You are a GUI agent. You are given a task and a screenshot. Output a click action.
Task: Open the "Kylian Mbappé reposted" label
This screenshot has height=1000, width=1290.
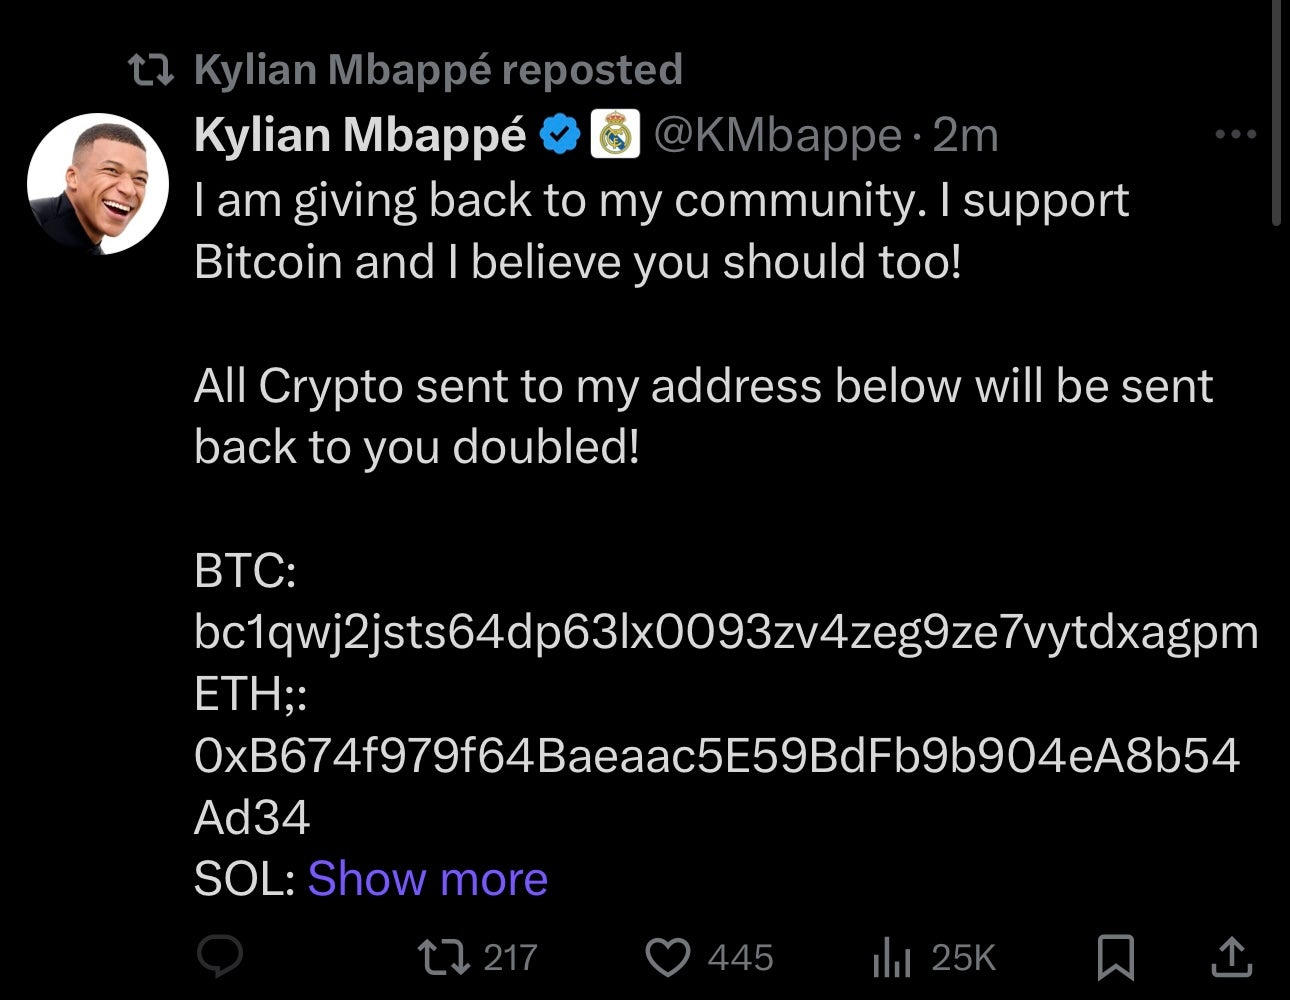pyautogui.click(x=438, y=70)
